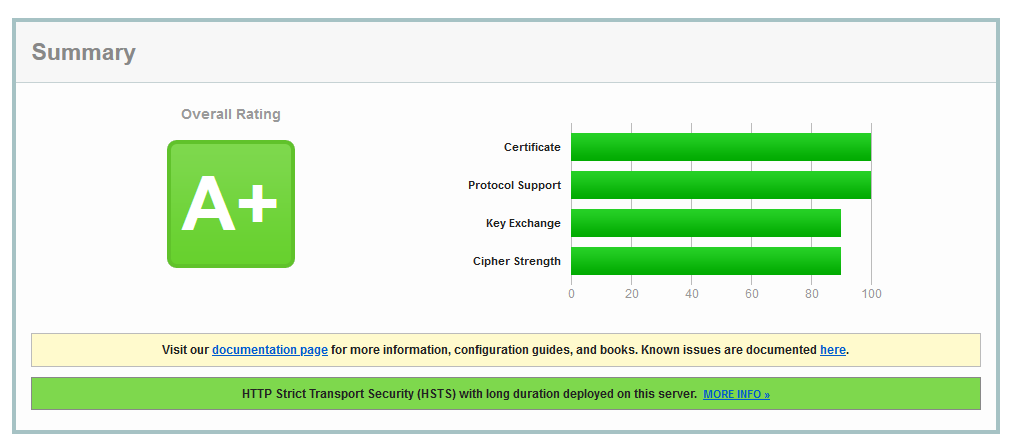The width and height of the screenshot is (1010, 445).
Task: Click the 0 axis value
Action: [571, 294]
